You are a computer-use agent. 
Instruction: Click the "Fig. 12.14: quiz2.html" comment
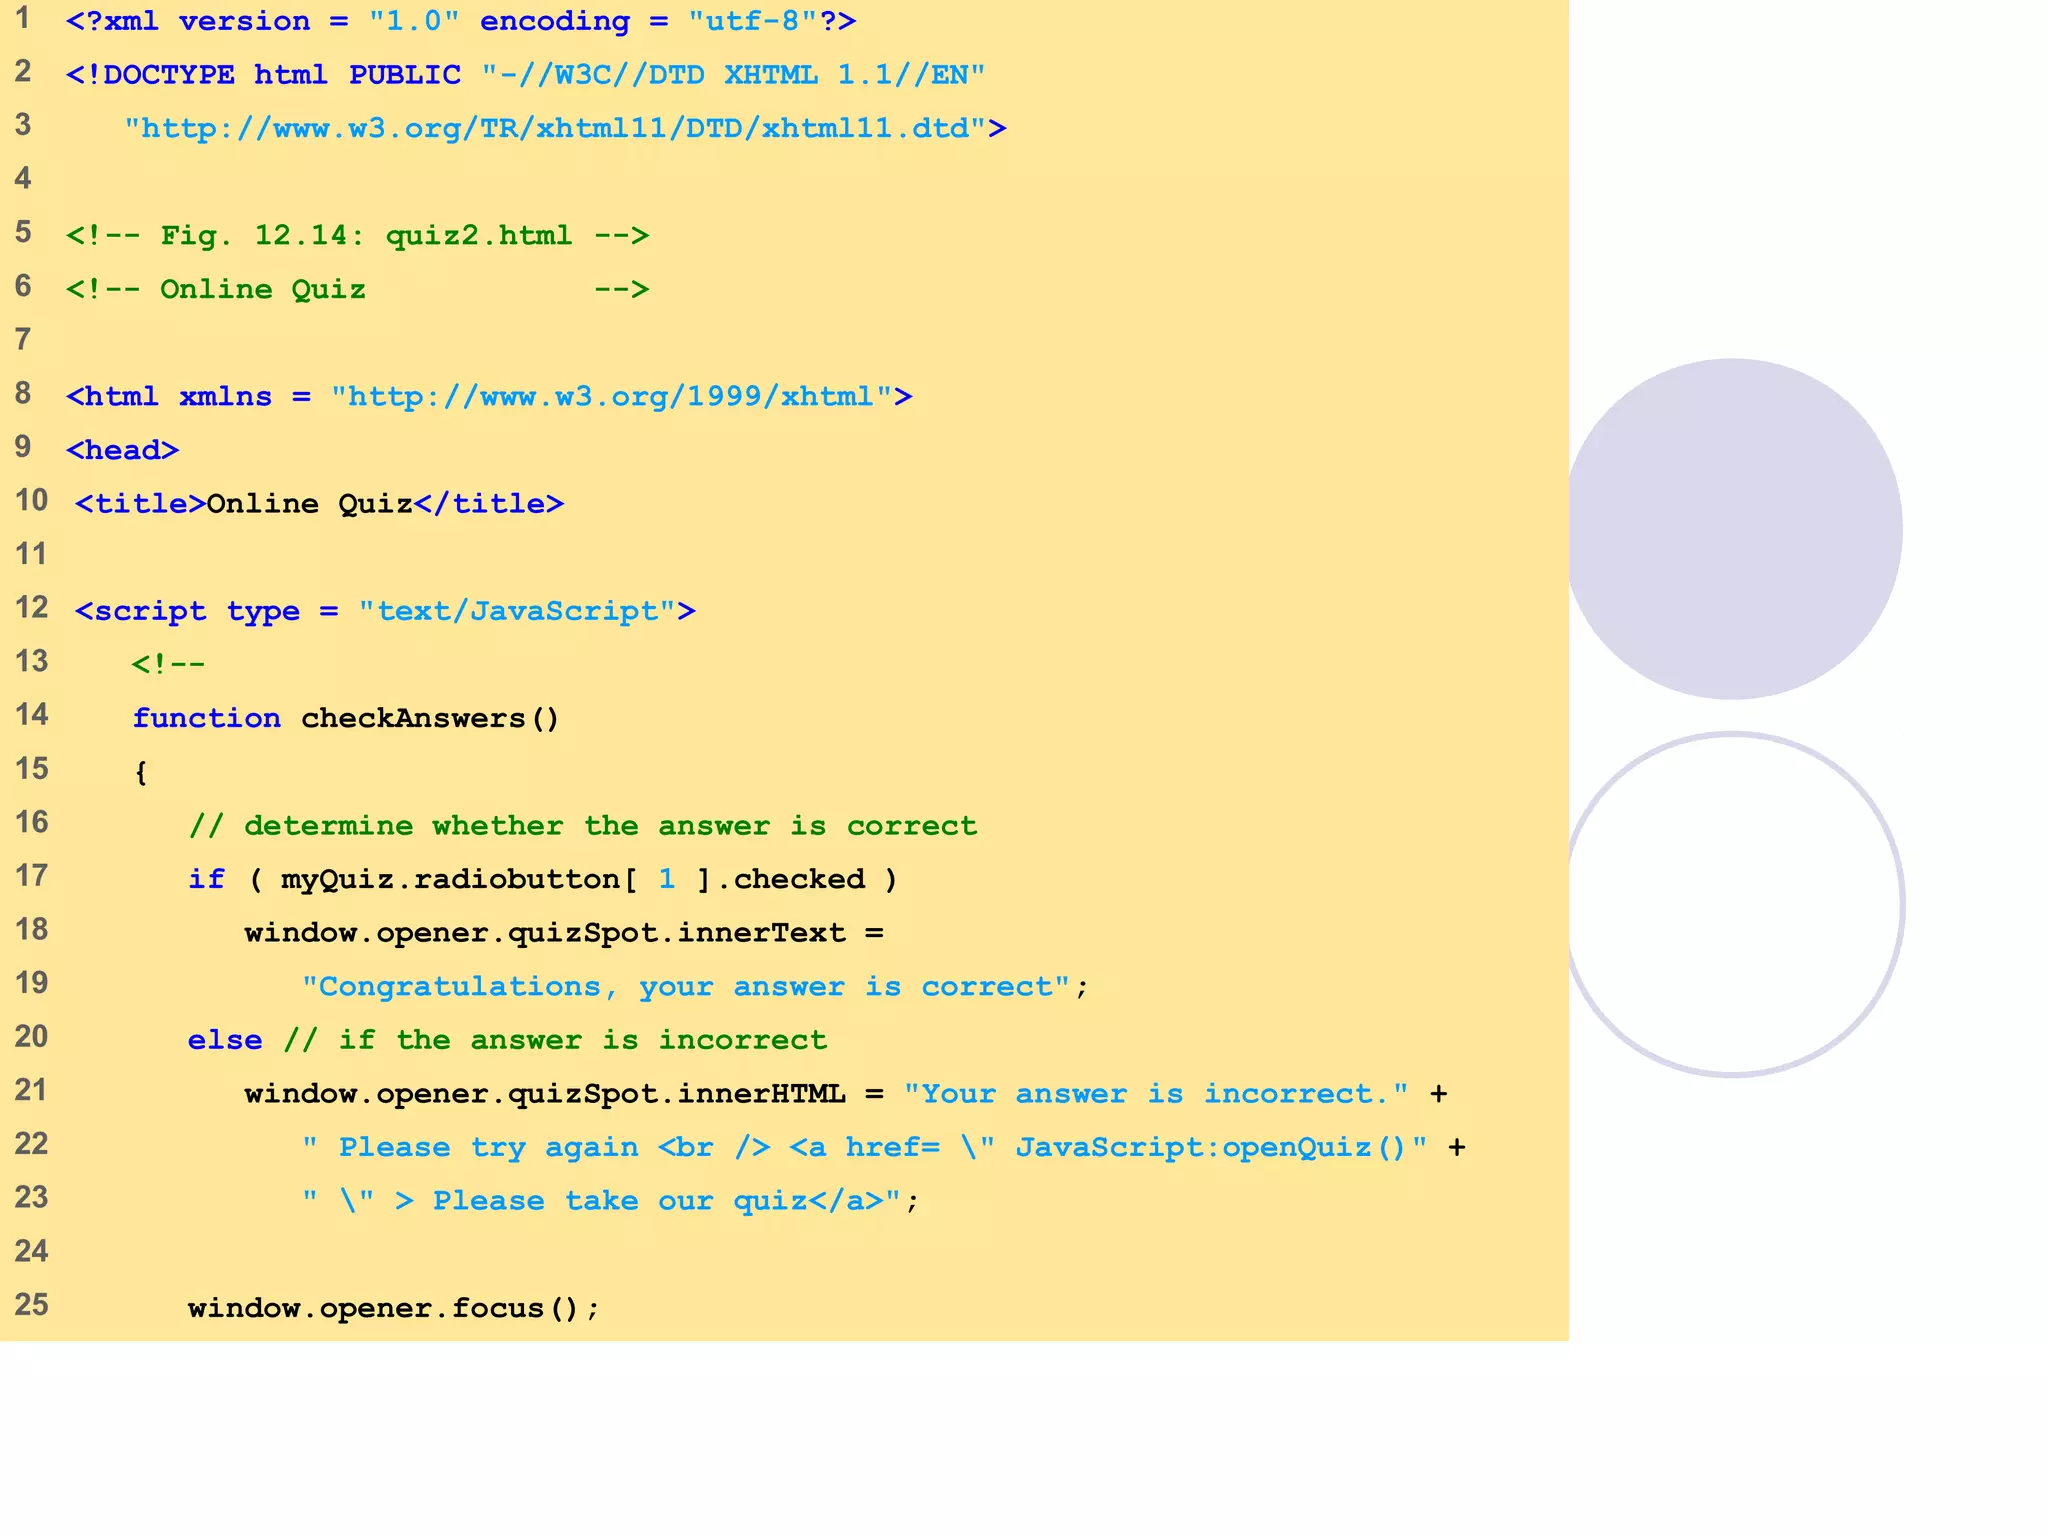click(366, 236)
